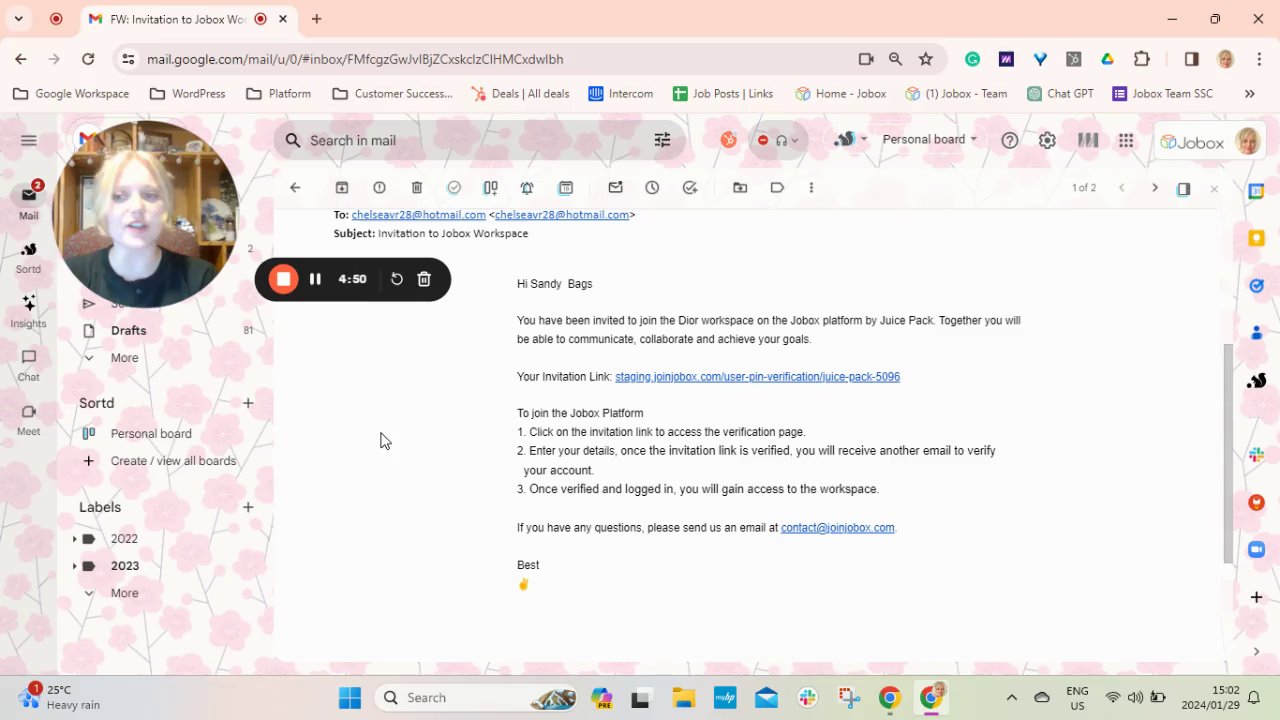Restart the screen recording
The width and height of the screenshot is (1280, 720).
[x=397, y=279]
